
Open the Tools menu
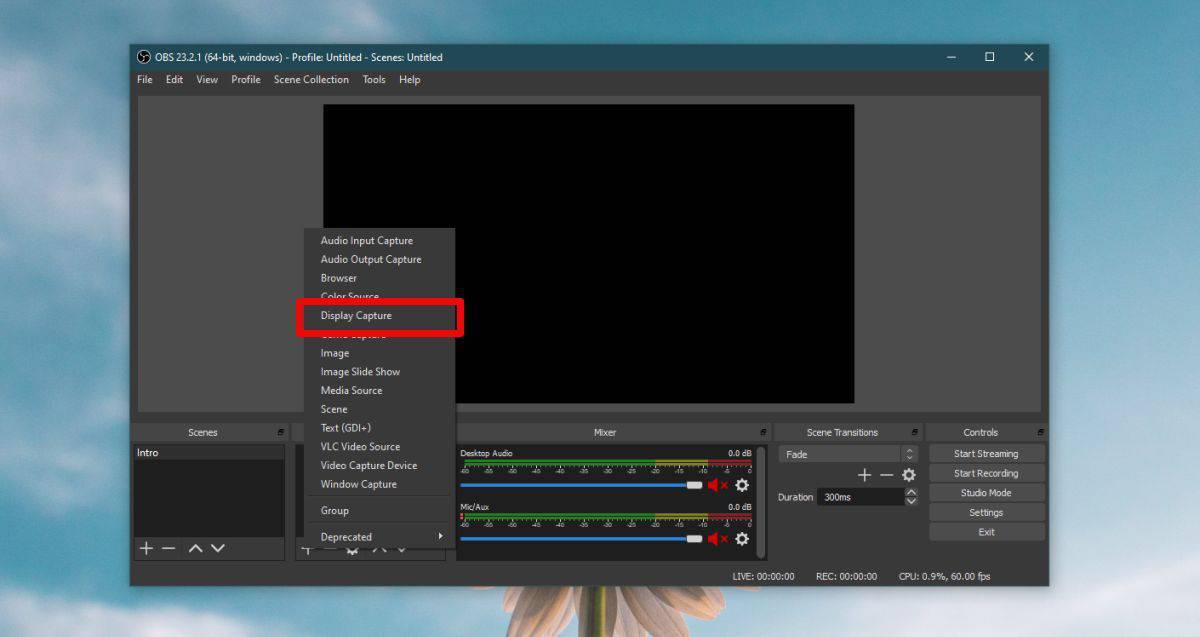tap(373, 79)
